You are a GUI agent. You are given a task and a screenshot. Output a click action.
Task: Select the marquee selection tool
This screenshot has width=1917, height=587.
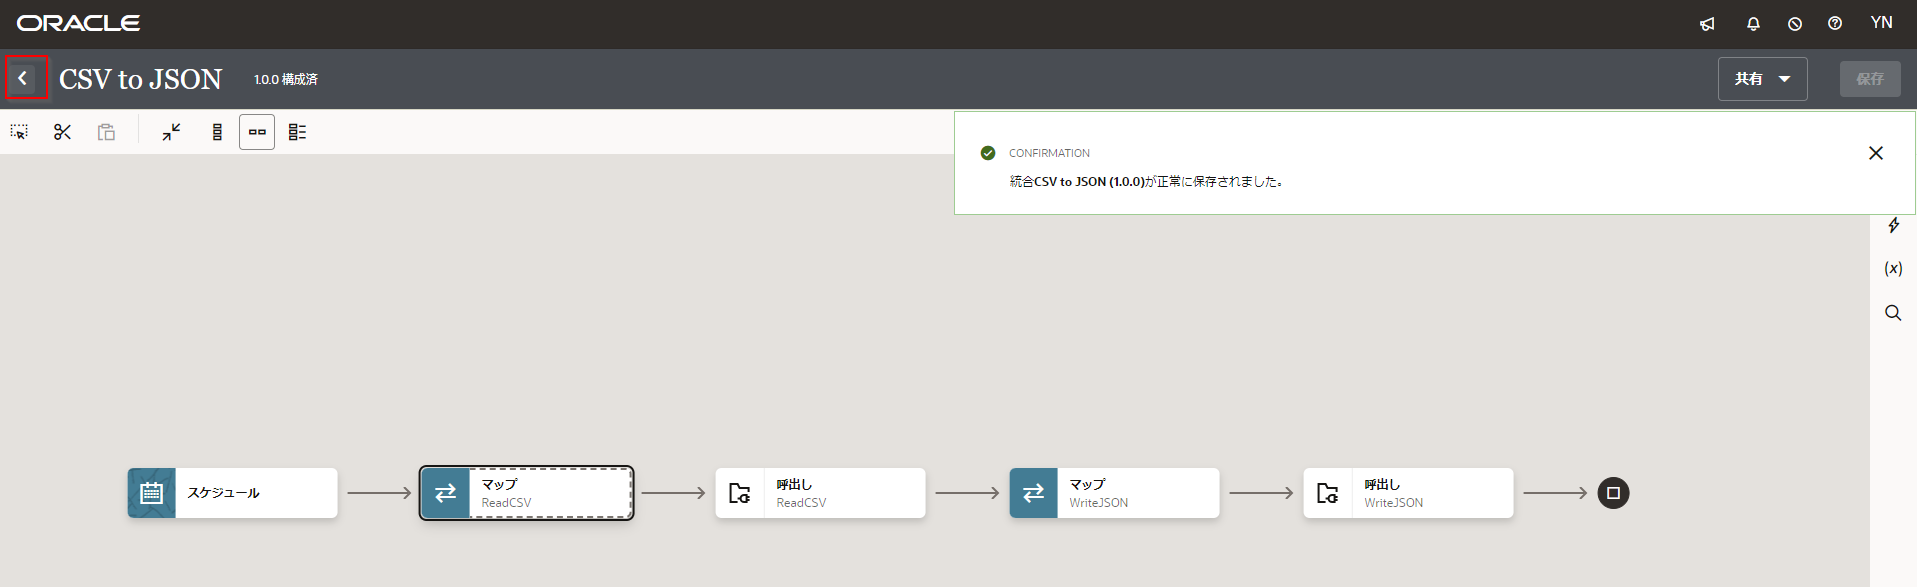[19, 132]
